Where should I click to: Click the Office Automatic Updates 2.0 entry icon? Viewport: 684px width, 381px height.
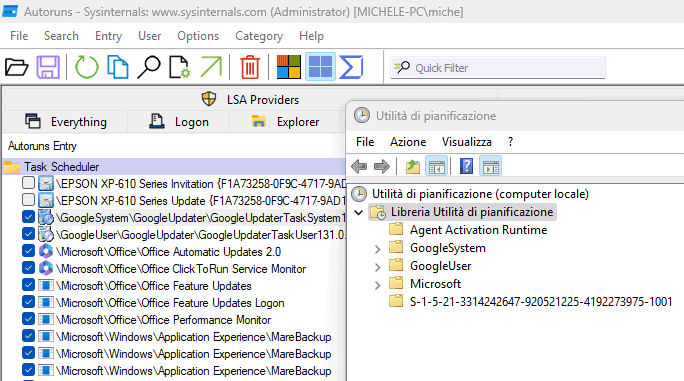(46, 251)
